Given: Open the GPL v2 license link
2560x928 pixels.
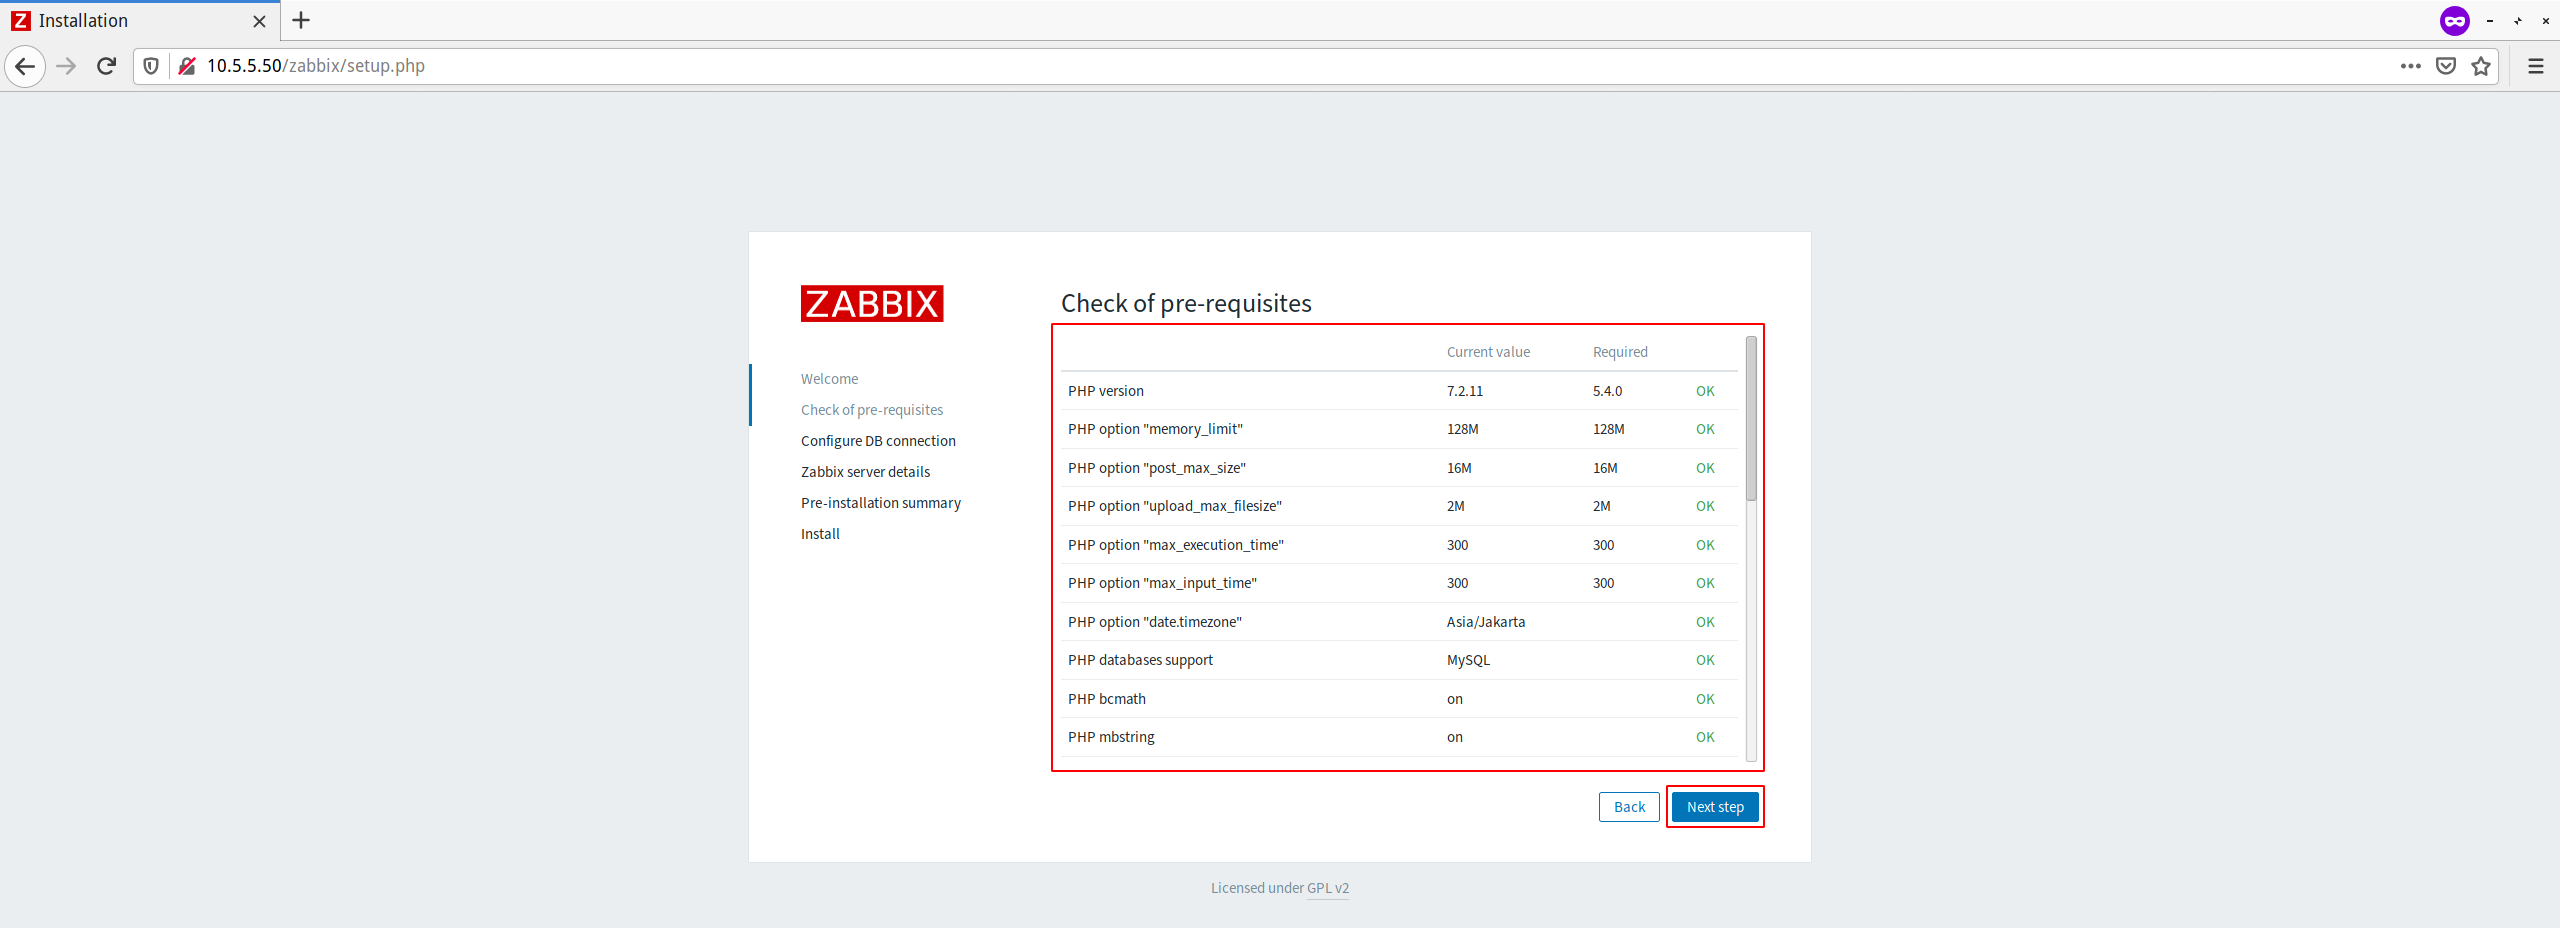Looking at the screenshot, I should 1328,888.
